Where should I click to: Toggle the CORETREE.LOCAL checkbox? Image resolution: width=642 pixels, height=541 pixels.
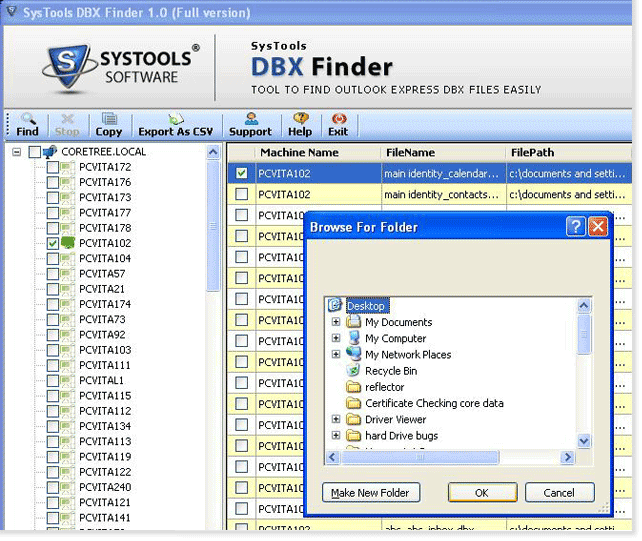click(x=35, y=152)
